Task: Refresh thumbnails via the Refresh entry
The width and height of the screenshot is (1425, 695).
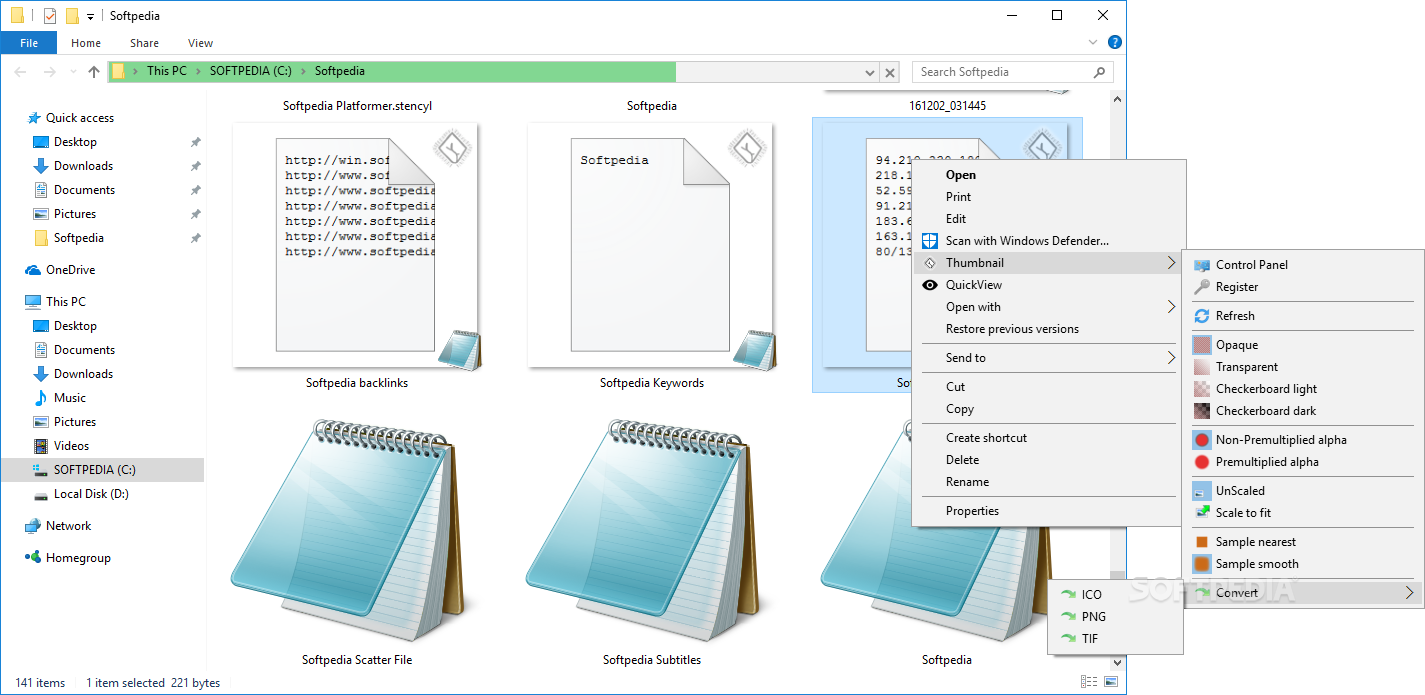Action: pos(1303,316)
